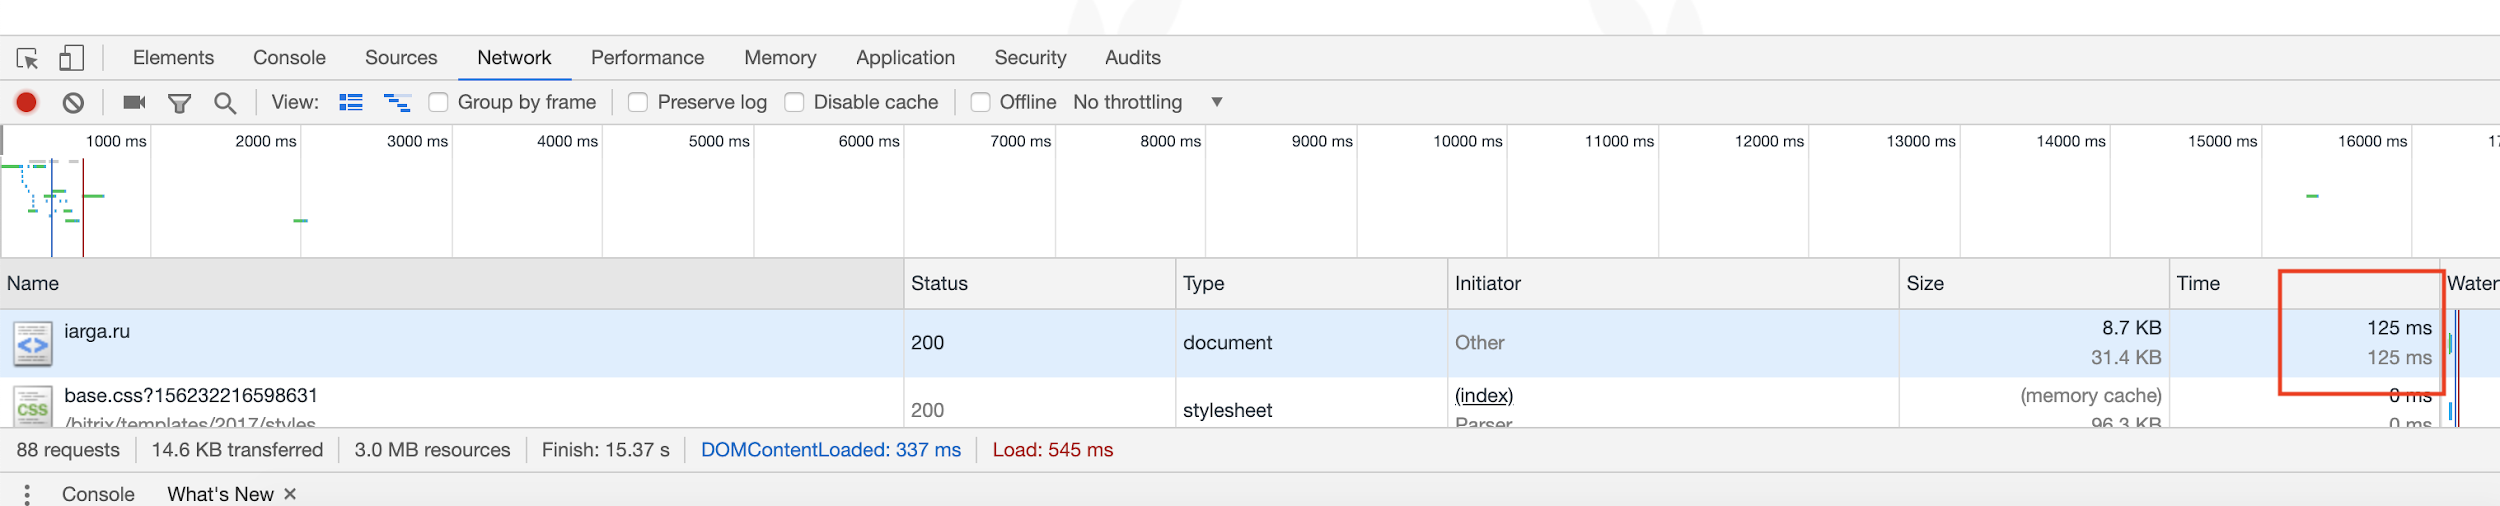
Task: Enable the Preserve log checkbox
Action: [x=638, y=102]
